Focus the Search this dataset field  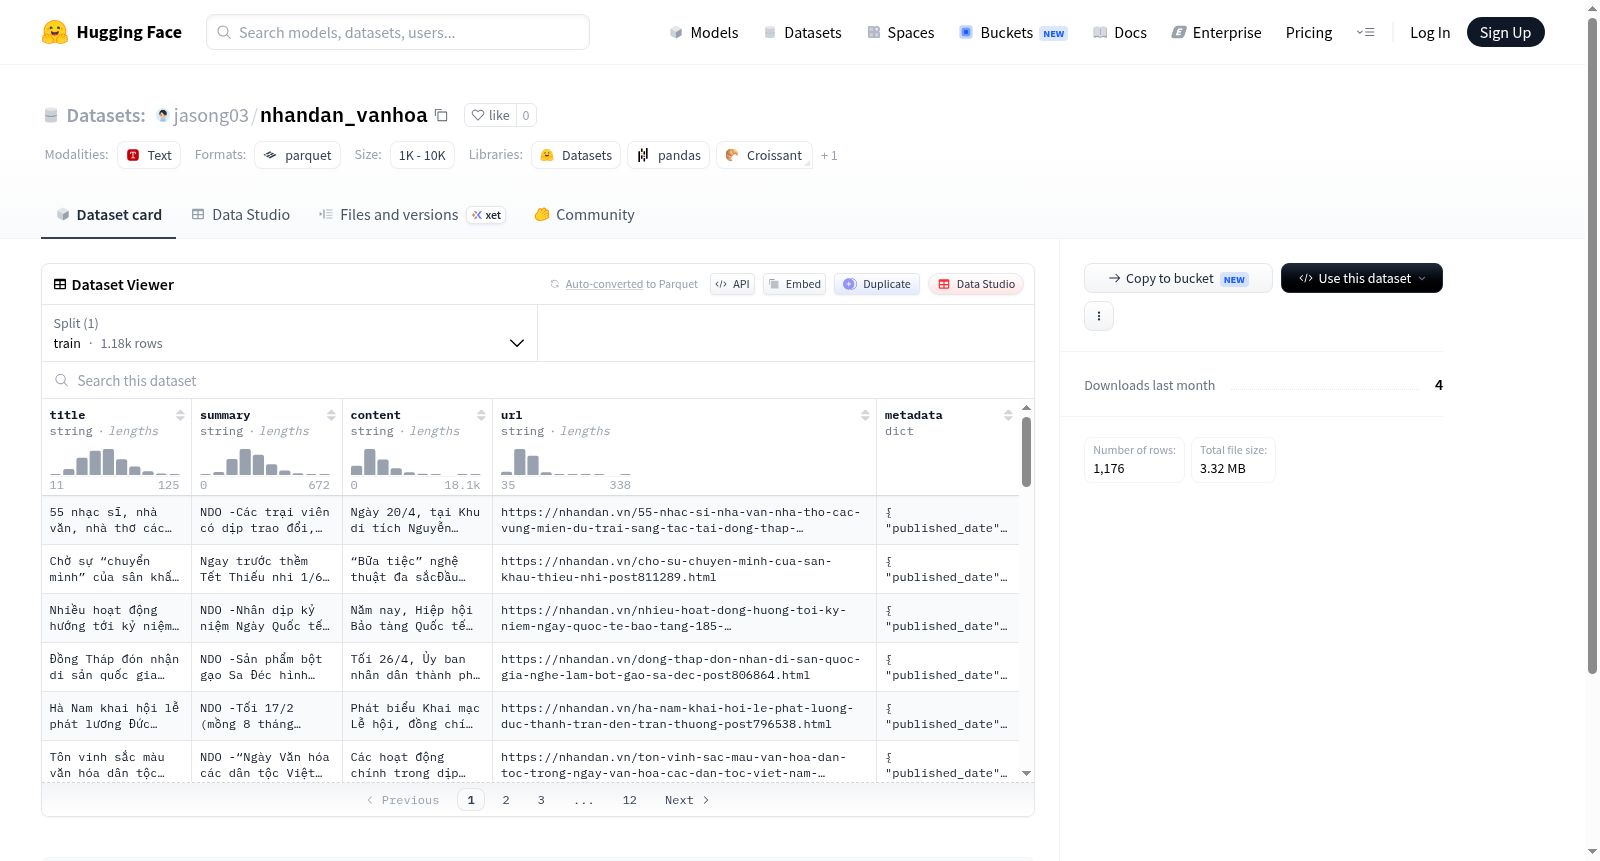tap(538, 381)
